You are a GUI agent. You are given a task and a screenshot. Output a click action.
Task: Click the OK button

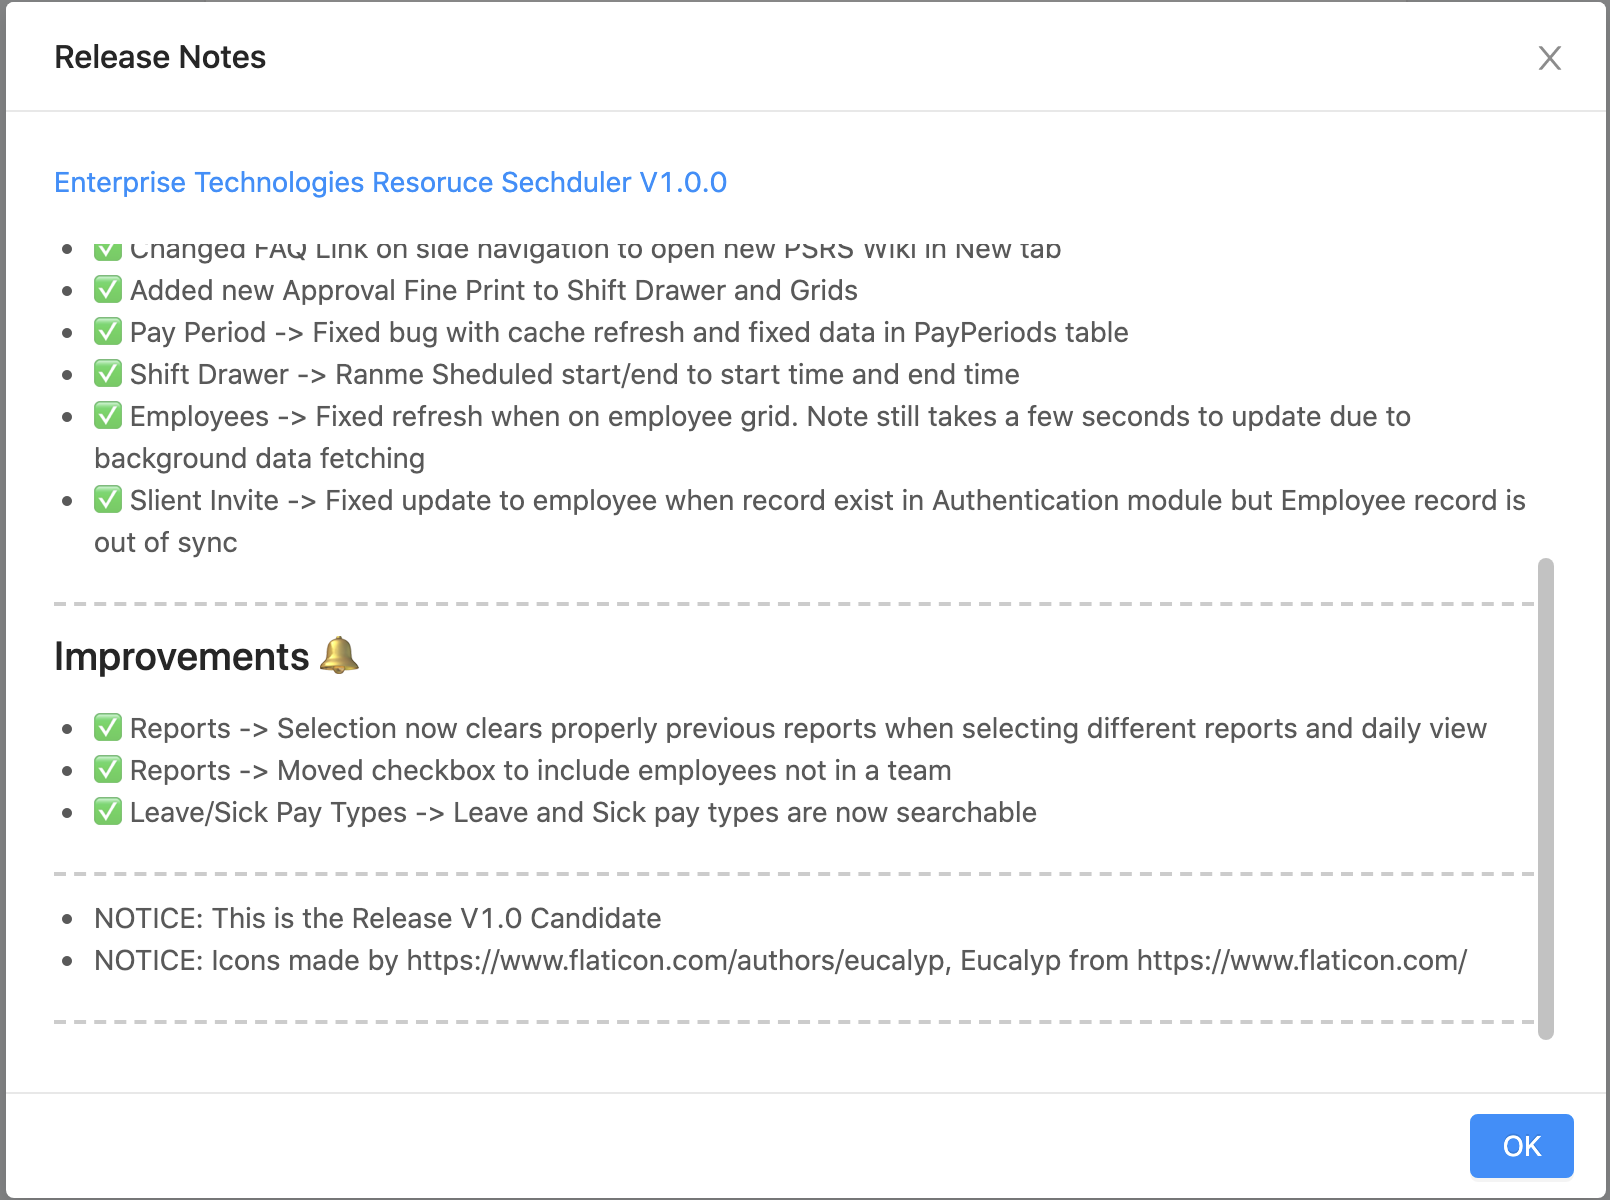click(x=1521, y=1146)
